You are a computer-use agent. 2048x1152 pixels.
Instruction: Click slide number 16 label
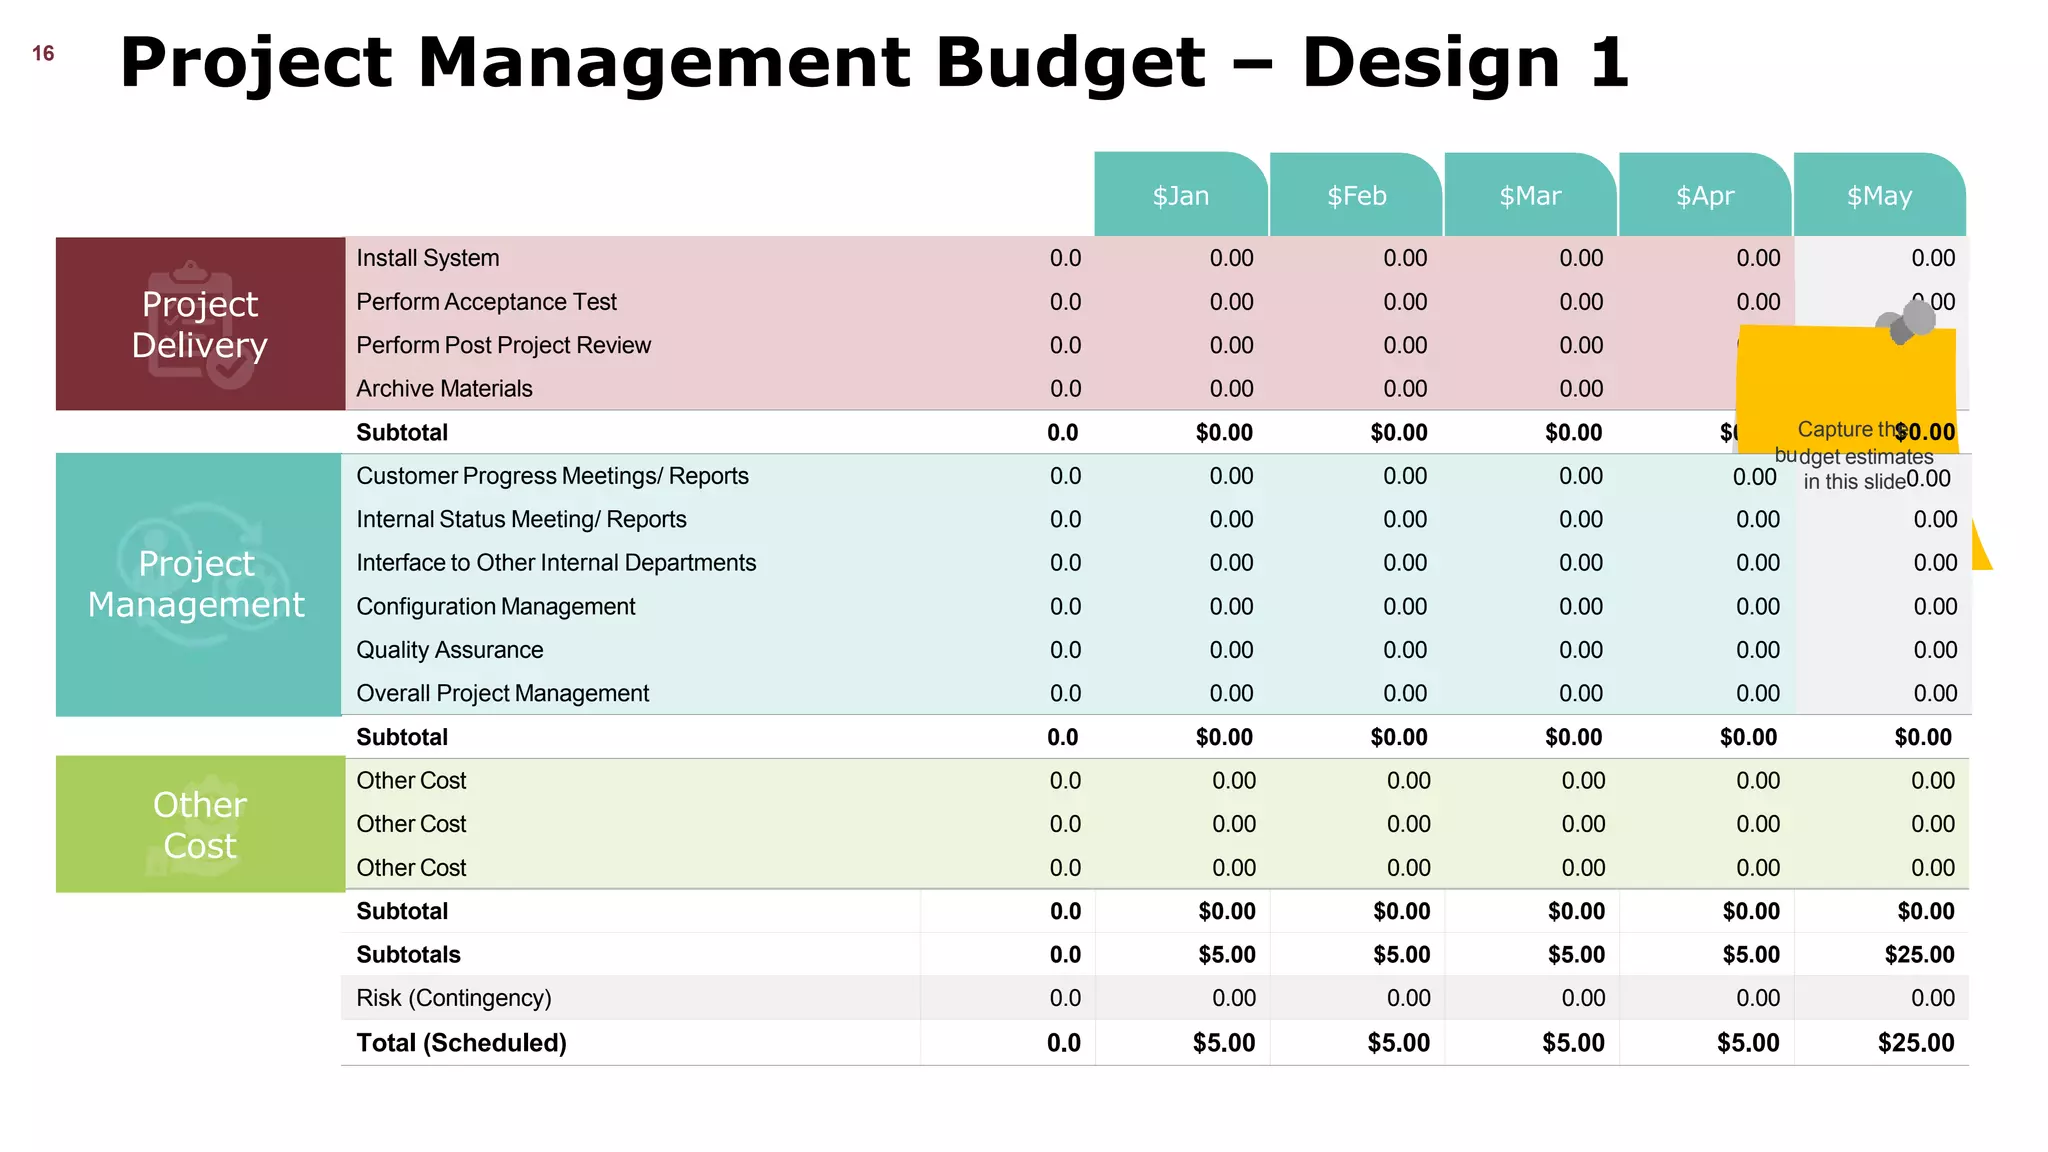coord(43,54)
